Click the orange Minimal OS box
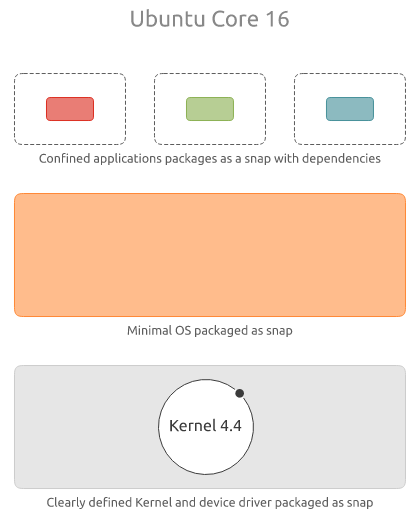 coord(210,255)
